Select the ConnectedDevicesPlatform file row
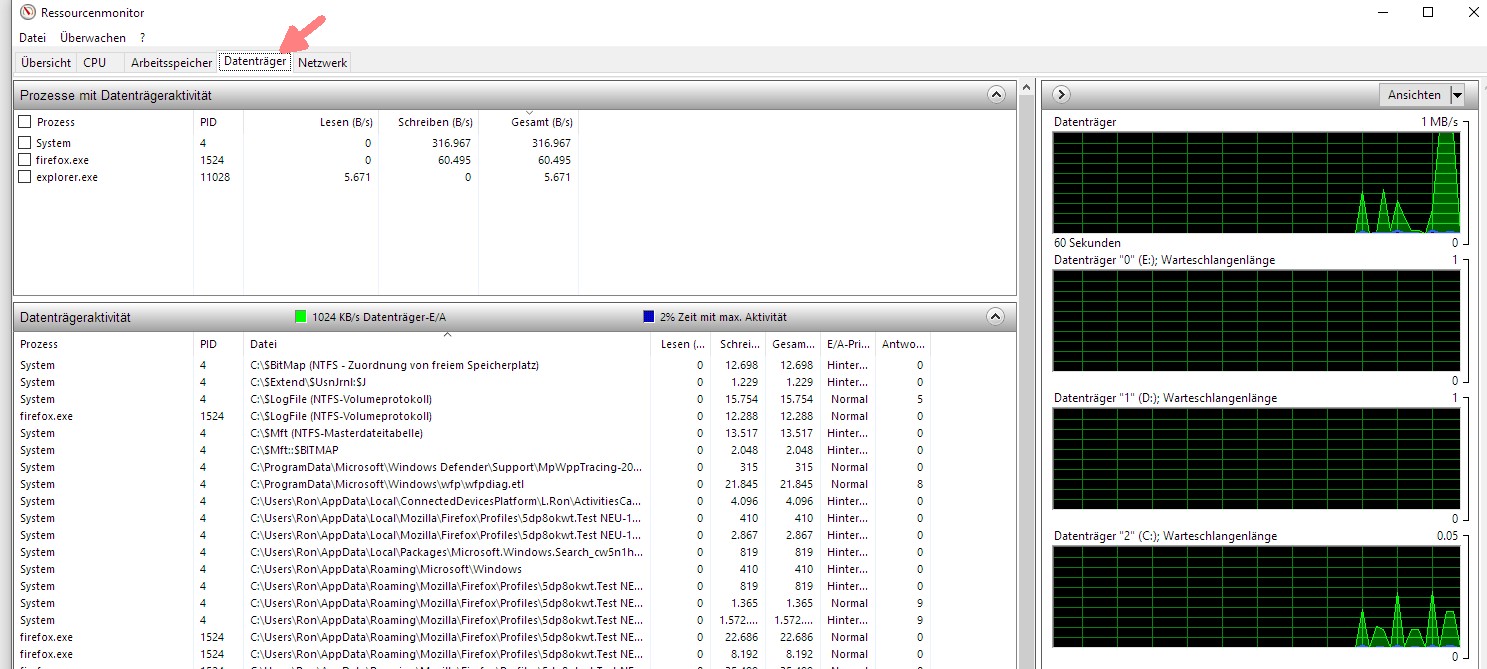 click(x=474, y=501)
